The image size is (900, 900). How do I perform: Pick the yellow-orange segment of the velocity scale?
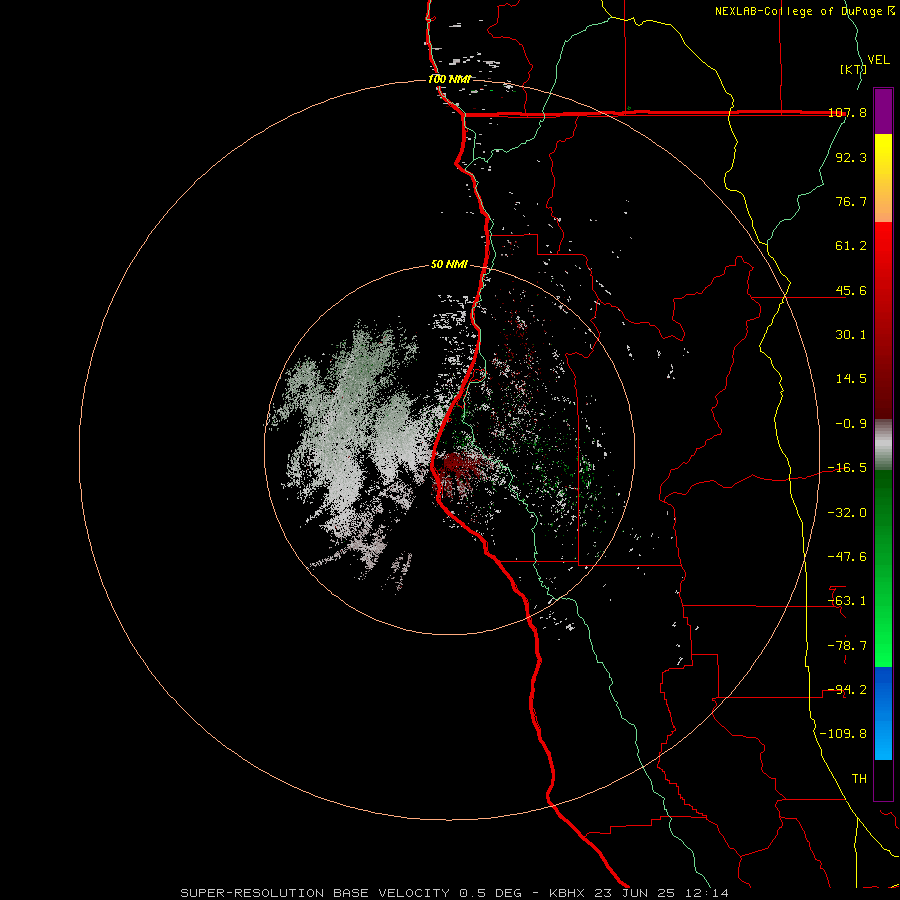pyautogui.click(x=883, y=178)
